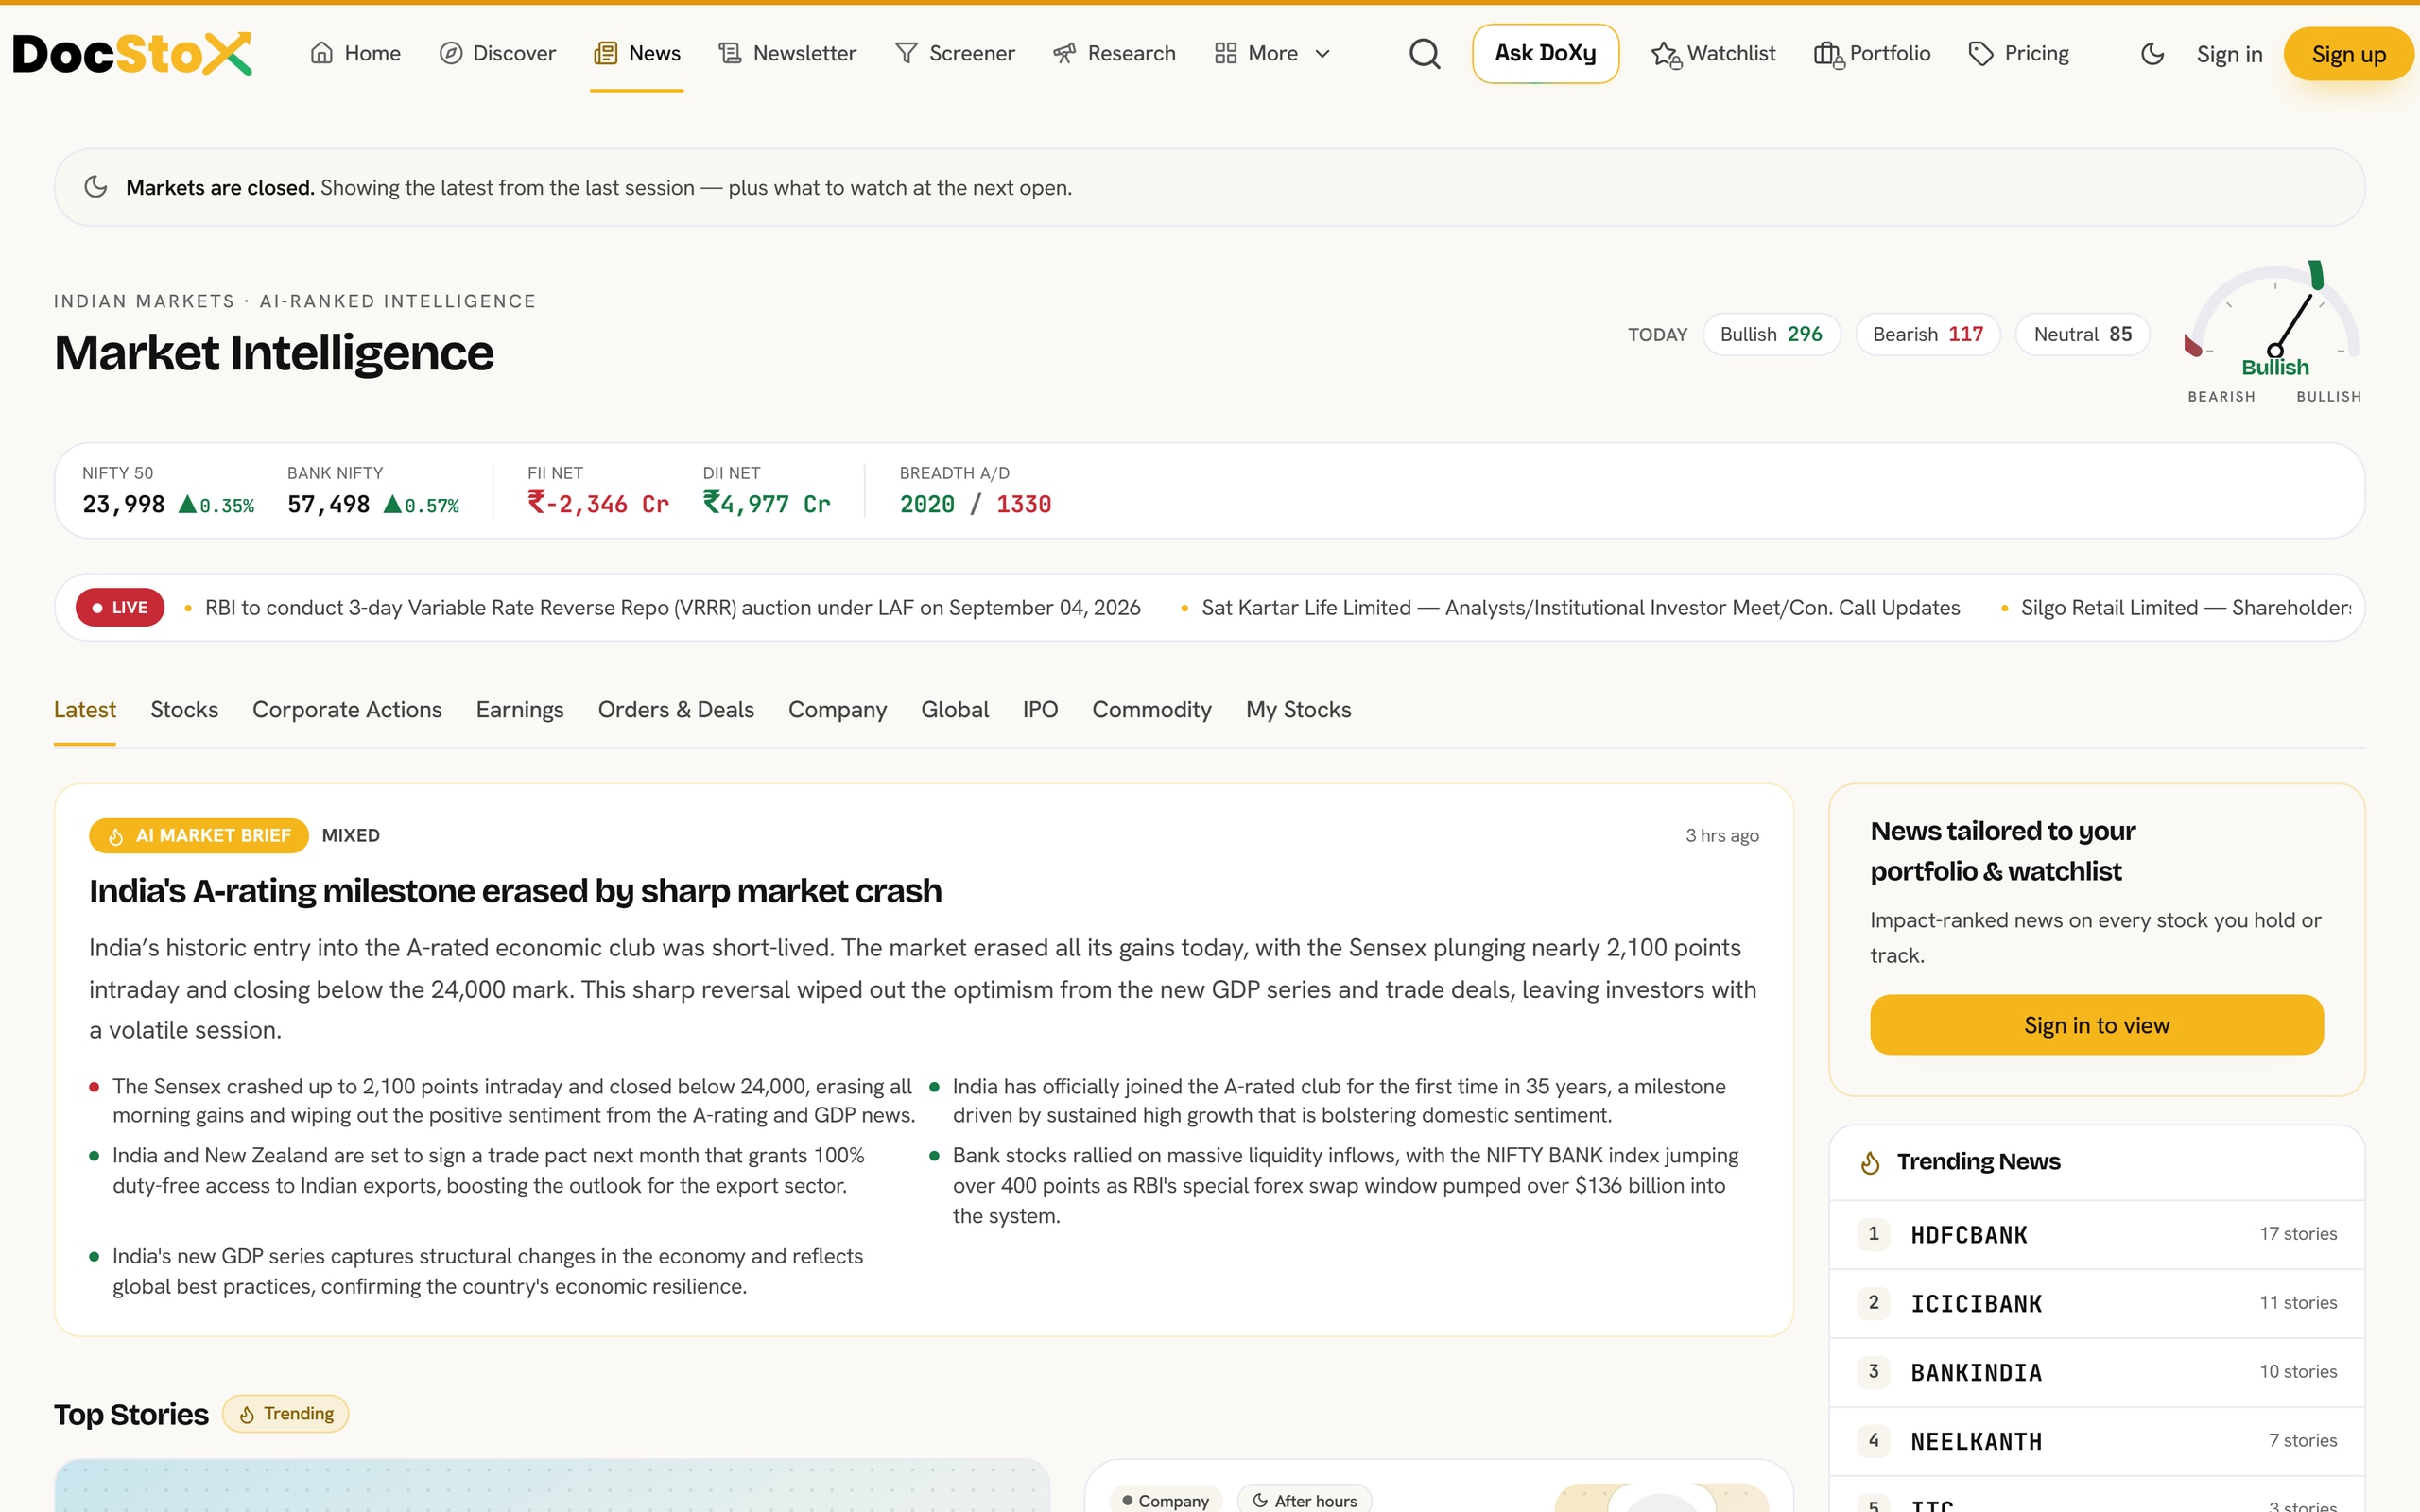Open the search magnifier icon

point(1424,54)
